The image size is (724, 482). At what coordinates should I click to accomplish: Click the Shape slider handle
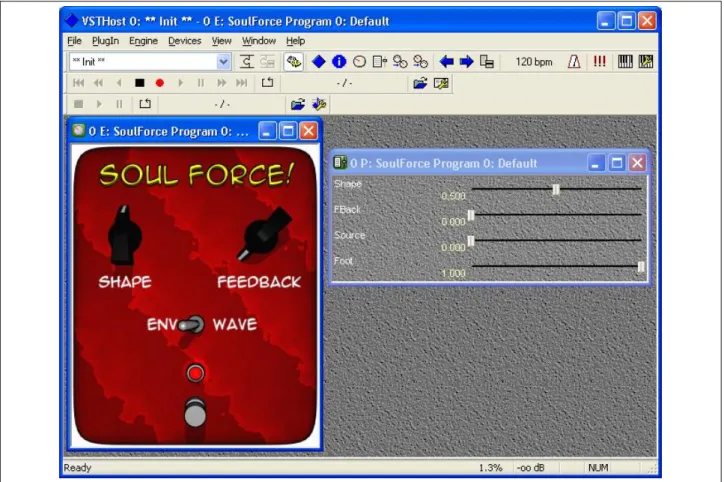pyautogui.click(x=556, y=190)
